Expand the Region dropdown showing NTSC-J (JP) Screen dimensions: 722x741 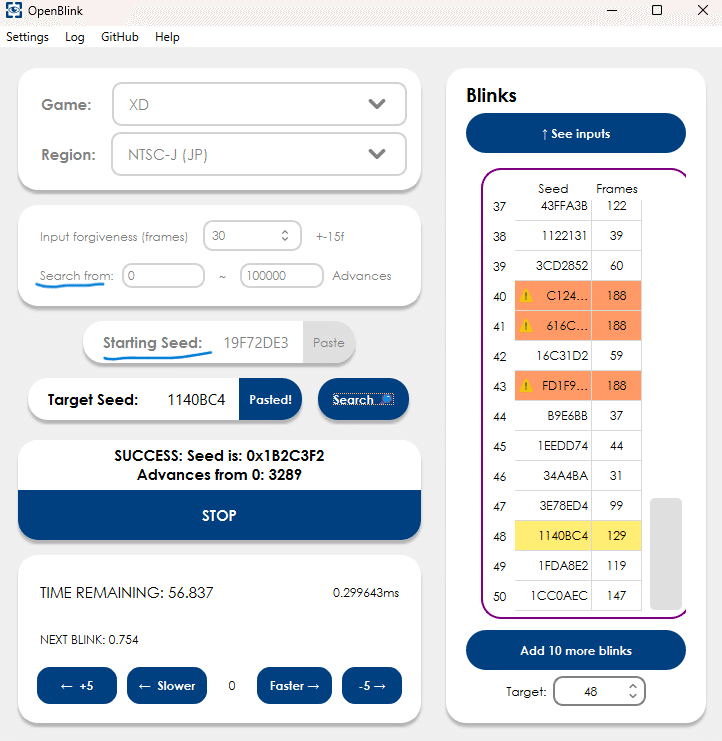[x=259, y=154]
